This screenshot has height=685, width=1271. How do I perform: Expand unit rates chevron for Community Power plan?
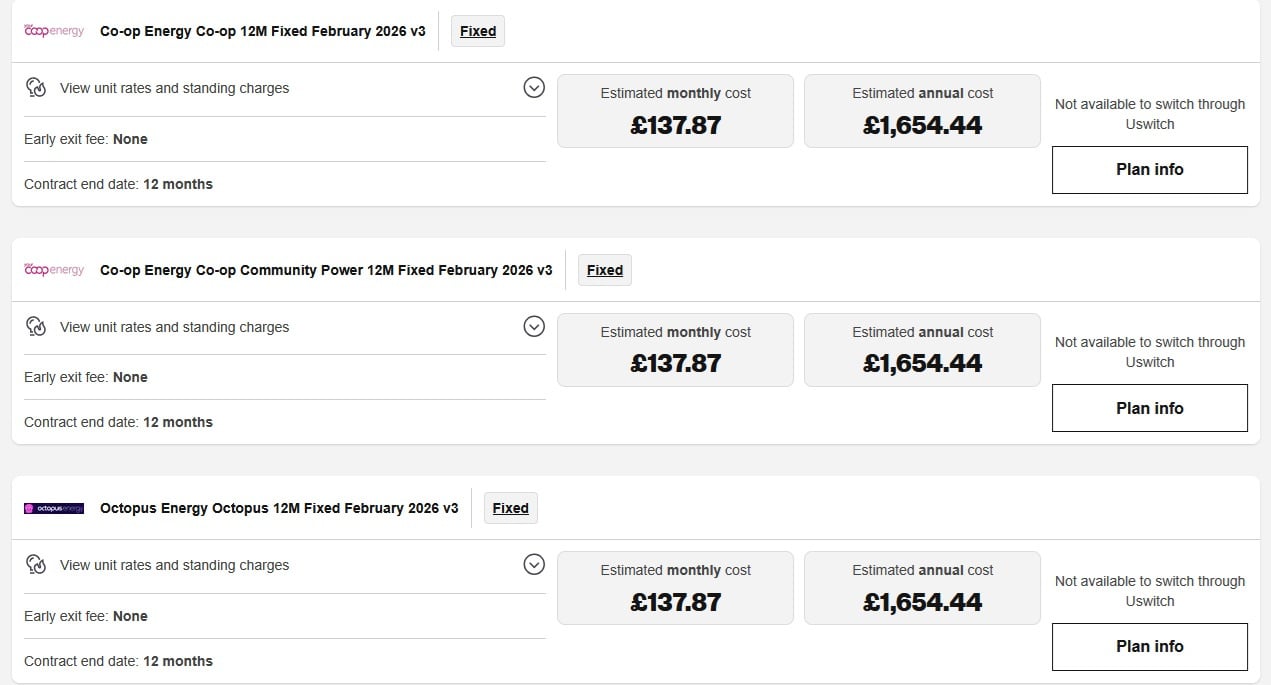pyautogui.click(x=534, y=327)
